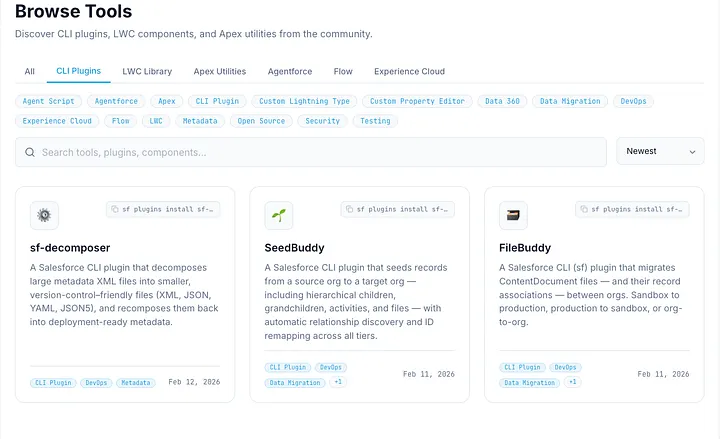Click the Browse Tools heading
The image size is (720, 439).
[73, 11]
